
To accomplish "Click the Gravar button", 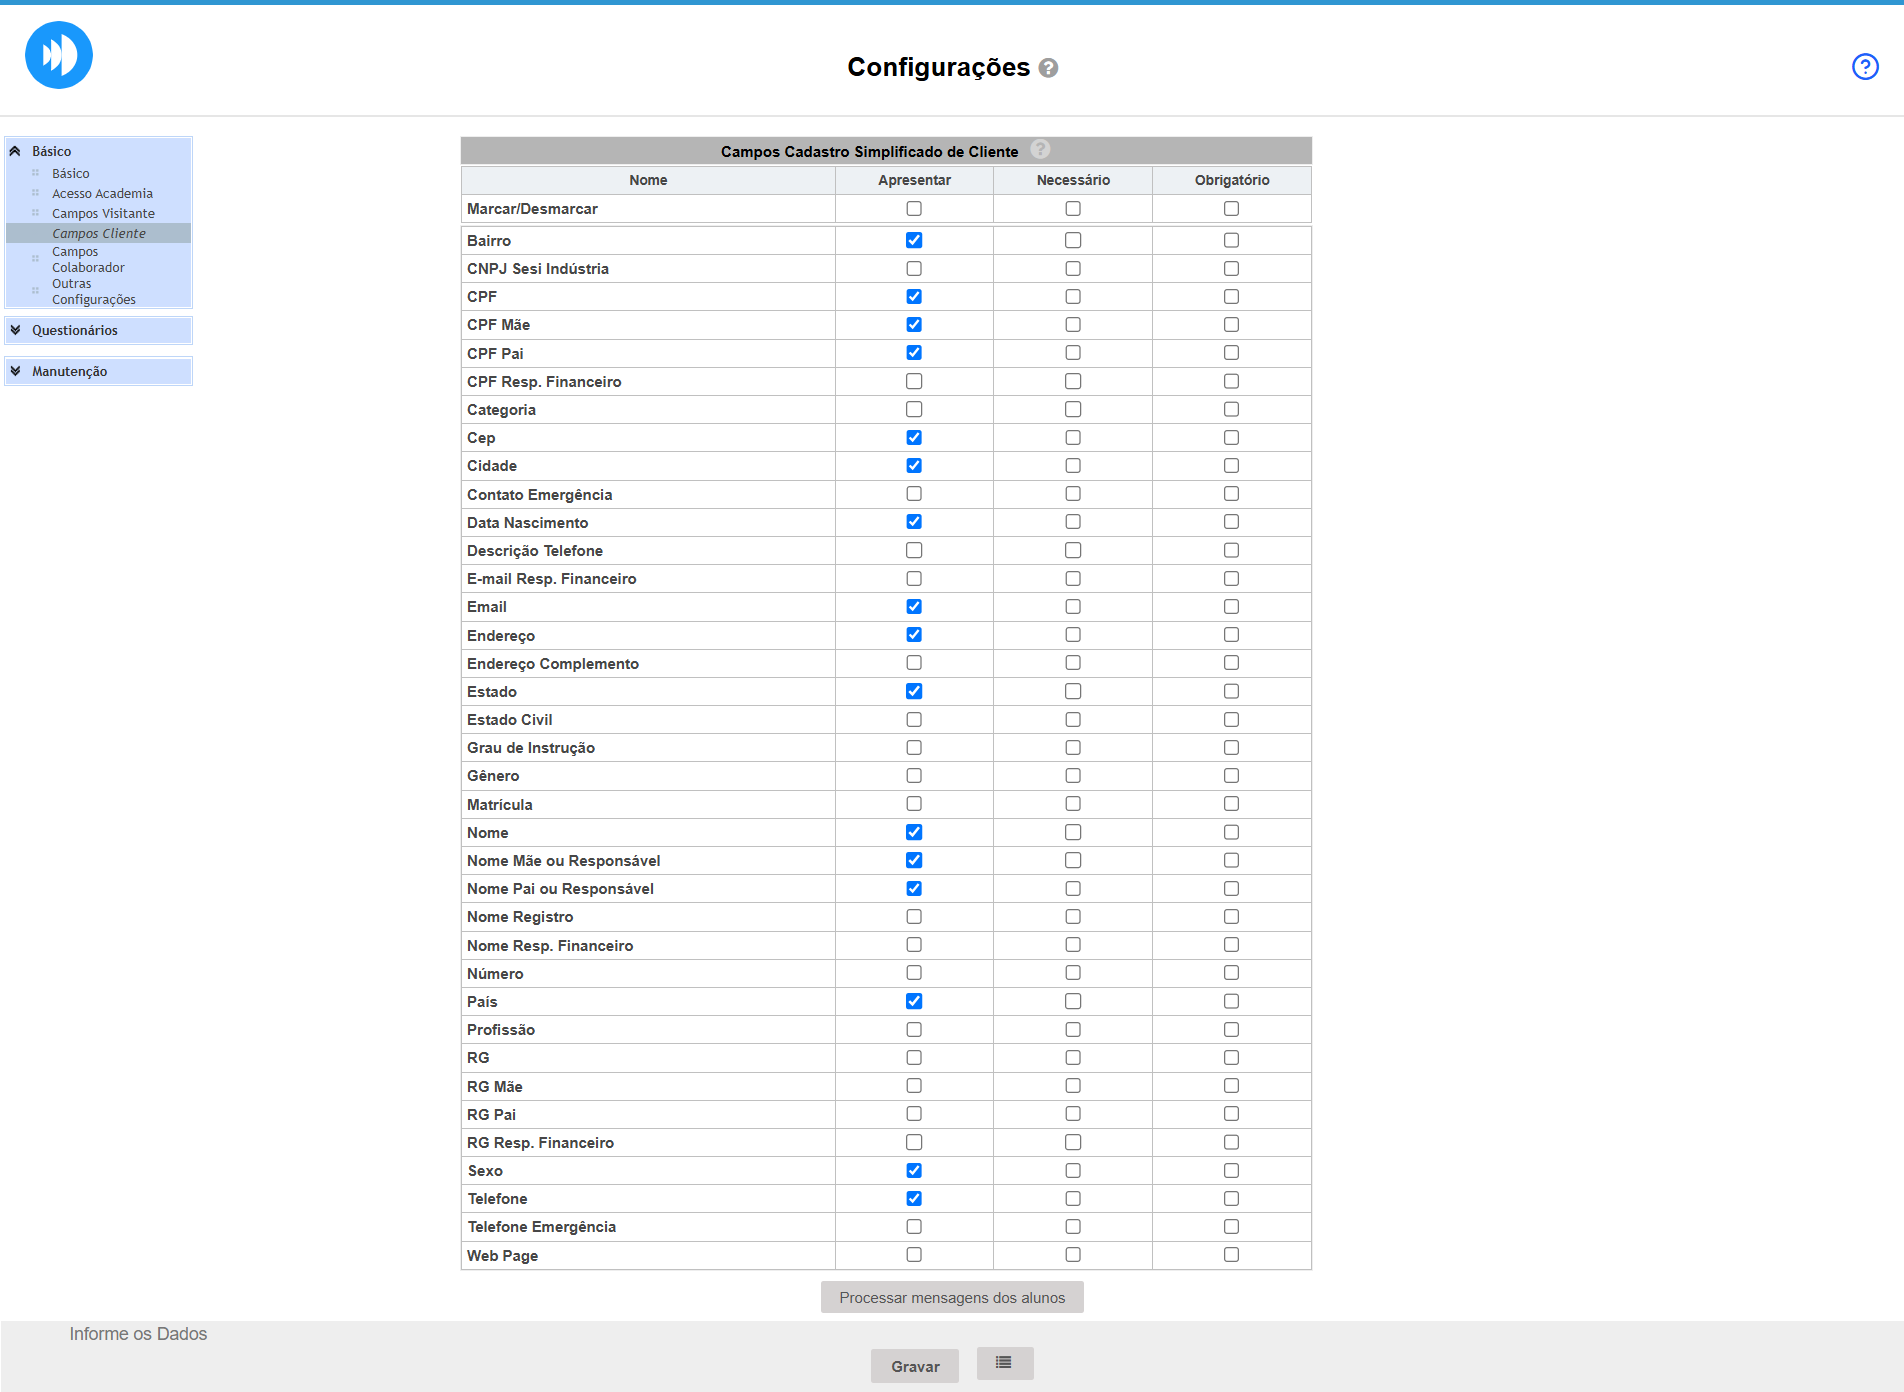I will [x=914, y=1366].
